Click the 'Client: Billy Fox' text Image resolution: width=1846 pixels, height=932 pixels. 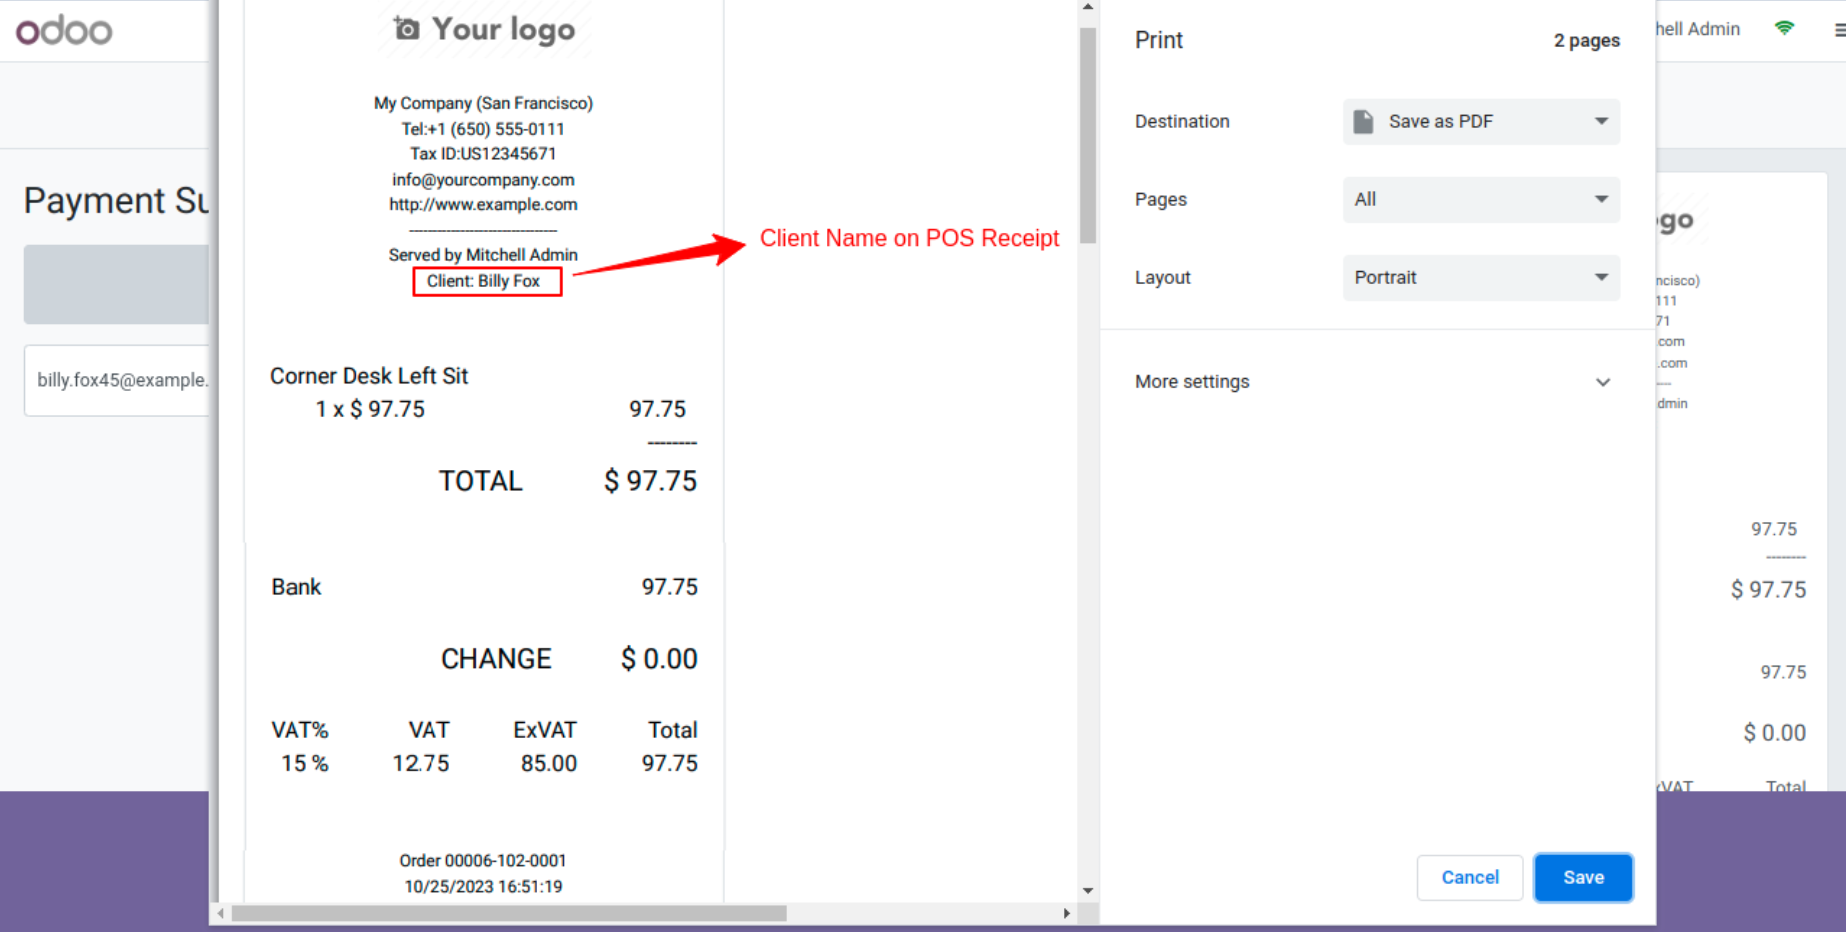(483, 281)
